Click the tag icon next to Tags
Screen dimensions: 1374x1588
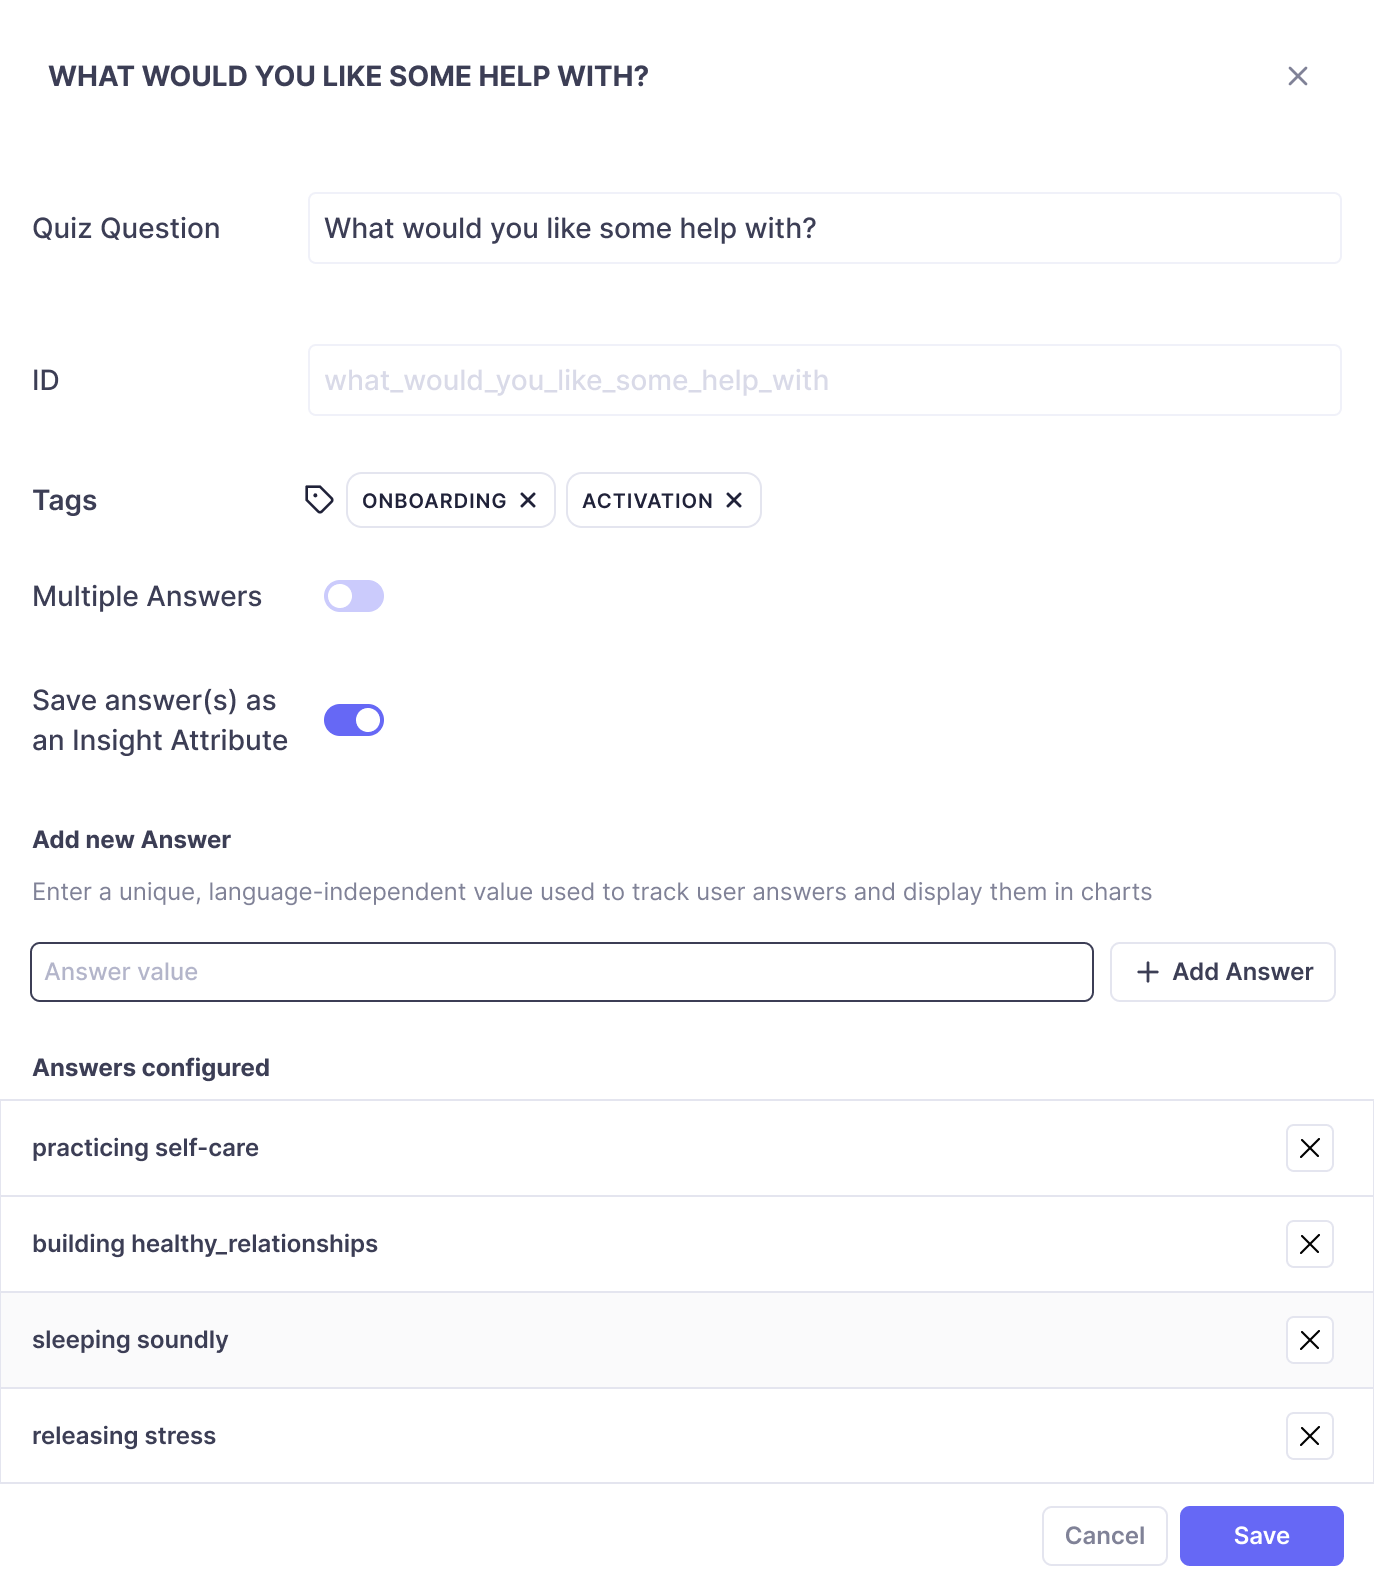[x=319, y=499]
